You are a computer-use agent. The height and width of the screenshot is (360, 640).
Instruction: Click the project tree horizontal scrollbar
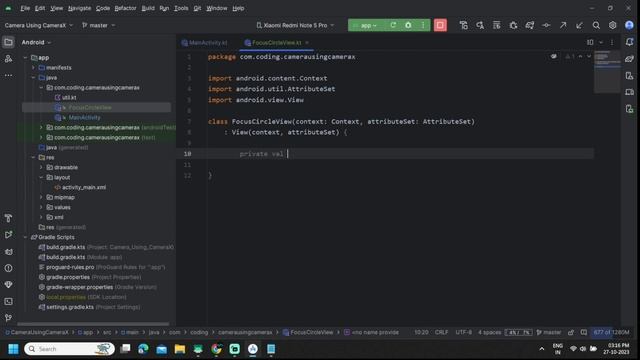[93, 324]
